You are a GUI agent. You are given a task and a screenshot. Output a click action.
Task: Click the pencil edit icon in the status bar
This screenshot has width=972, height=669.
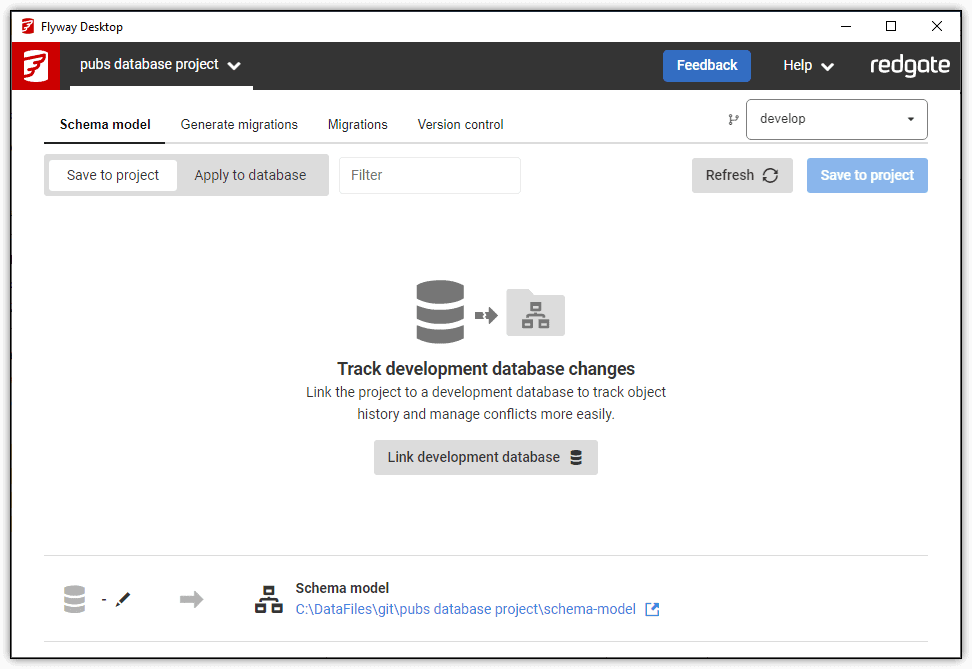point(122,599)
